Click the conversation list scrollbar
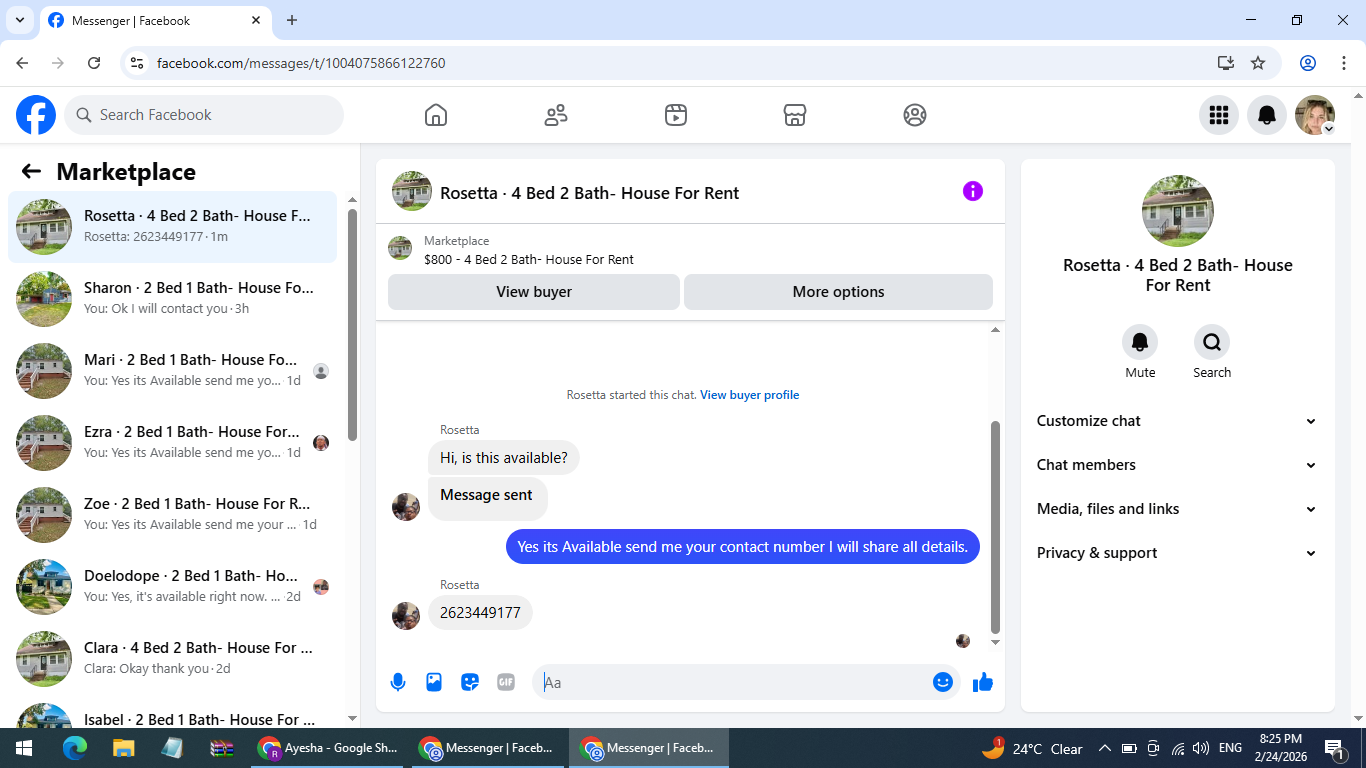Screen dimensions: 1366x768 point(352,324)
